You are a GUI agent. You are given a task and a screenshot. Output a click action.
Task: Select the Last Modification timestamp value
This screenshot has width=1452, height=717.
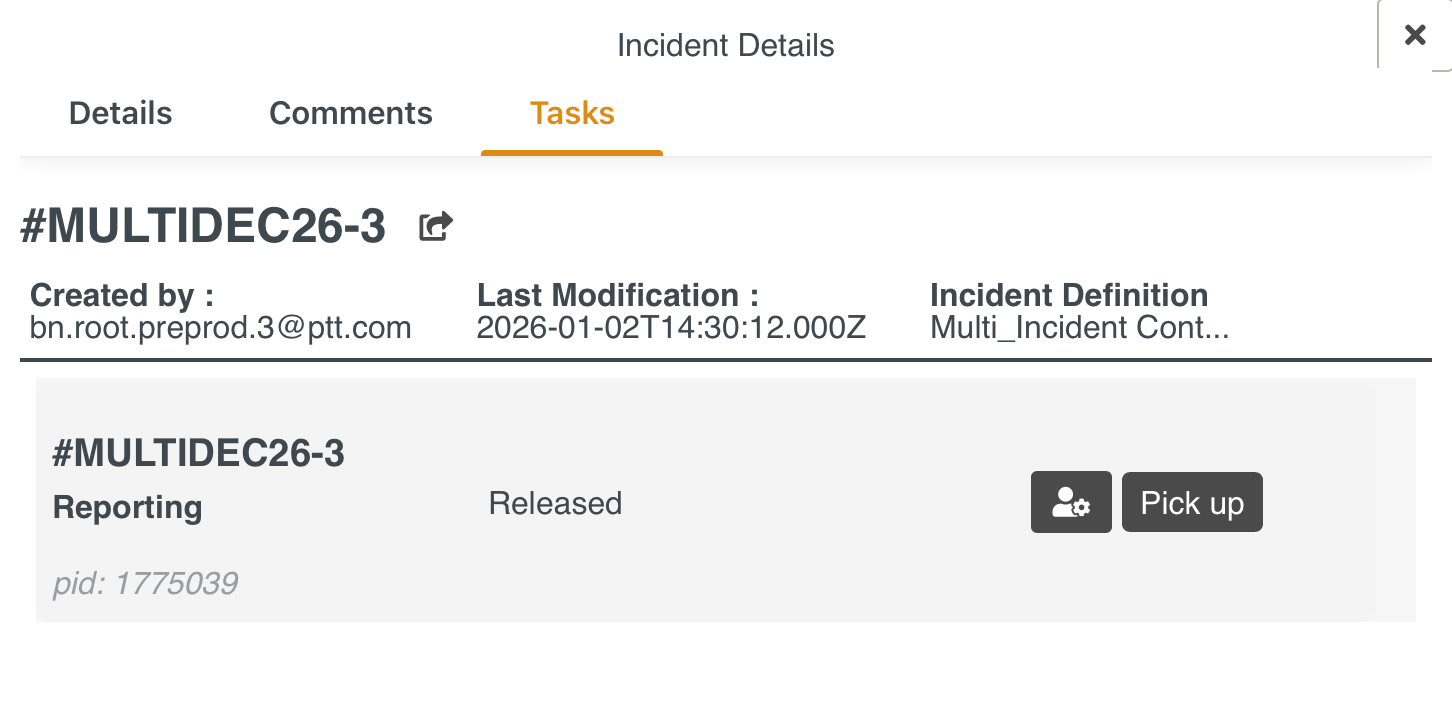pos(671,328)
